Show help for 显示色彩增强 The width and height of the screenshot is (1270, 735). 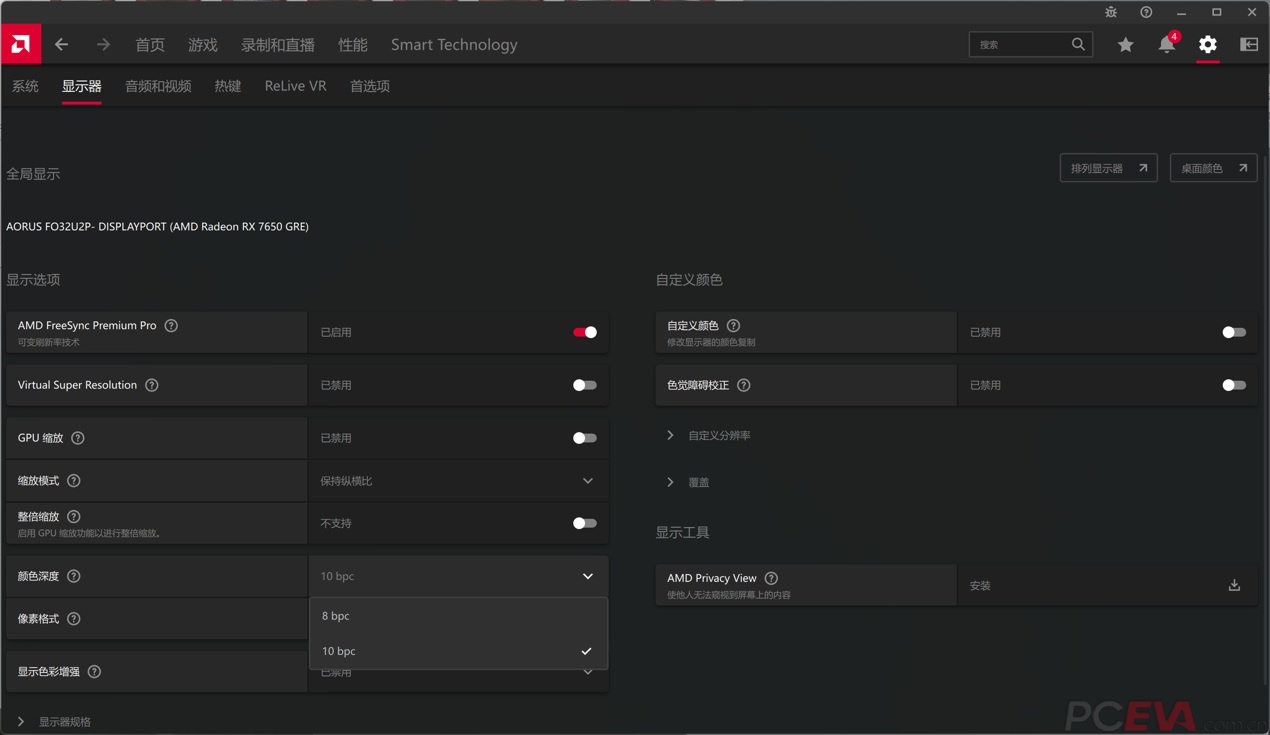[94, 672]
